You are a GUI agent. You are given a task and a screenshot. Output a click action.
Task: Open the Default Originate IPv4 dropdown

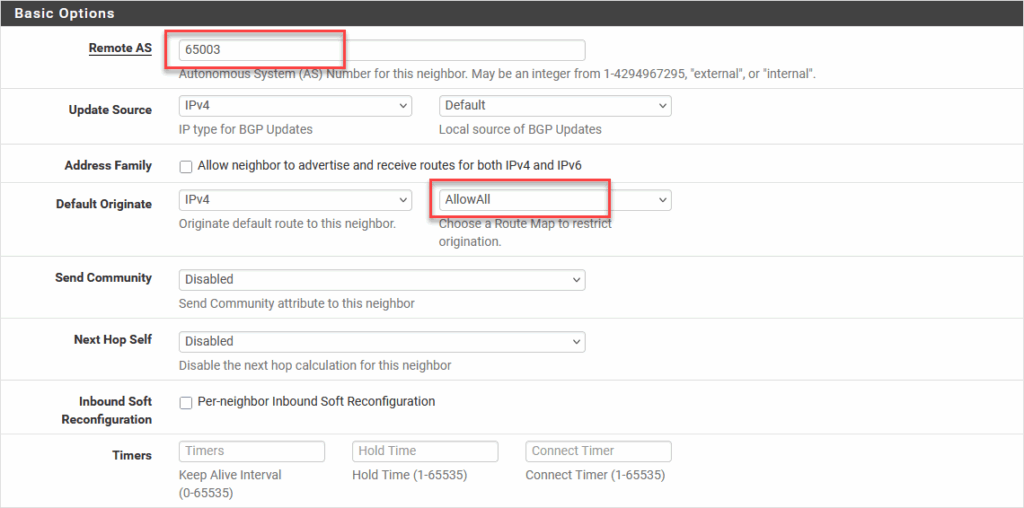(295, 200)
